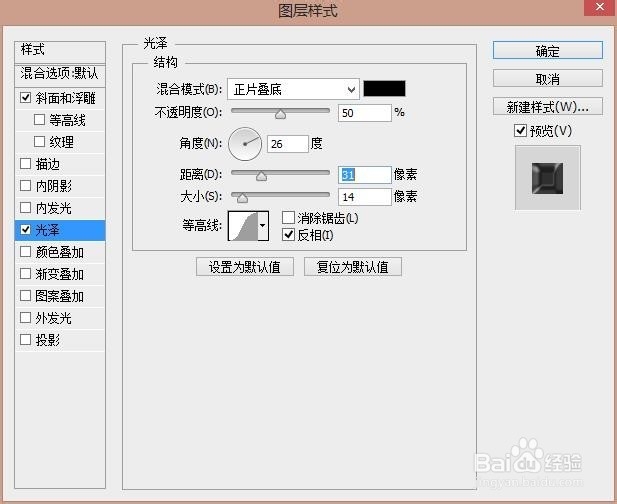Click the style preview thumbnail

[x=548, y=178]
